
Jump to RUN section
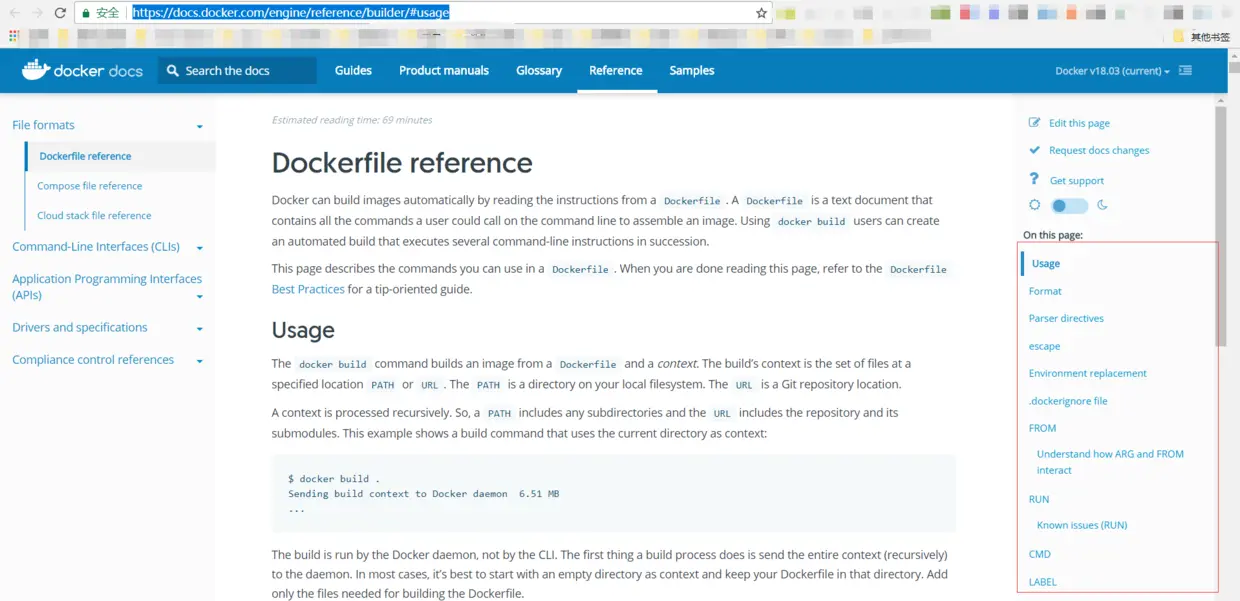coord(1039,499)
